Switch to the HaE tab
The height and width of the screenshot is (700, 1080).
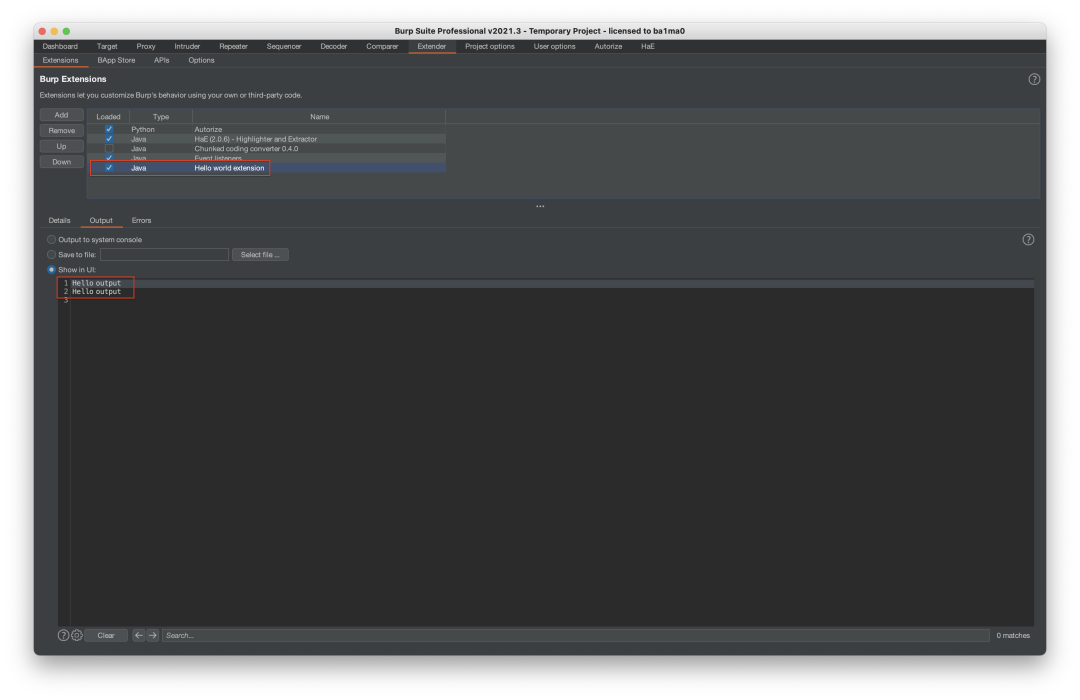pos(647,46)
